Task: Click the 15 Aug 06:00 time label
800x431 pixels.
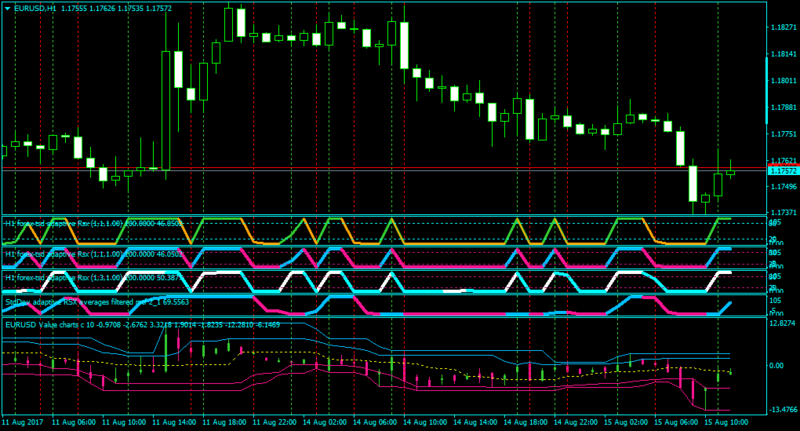Action: pyautogui.click(x=676, y=422)
